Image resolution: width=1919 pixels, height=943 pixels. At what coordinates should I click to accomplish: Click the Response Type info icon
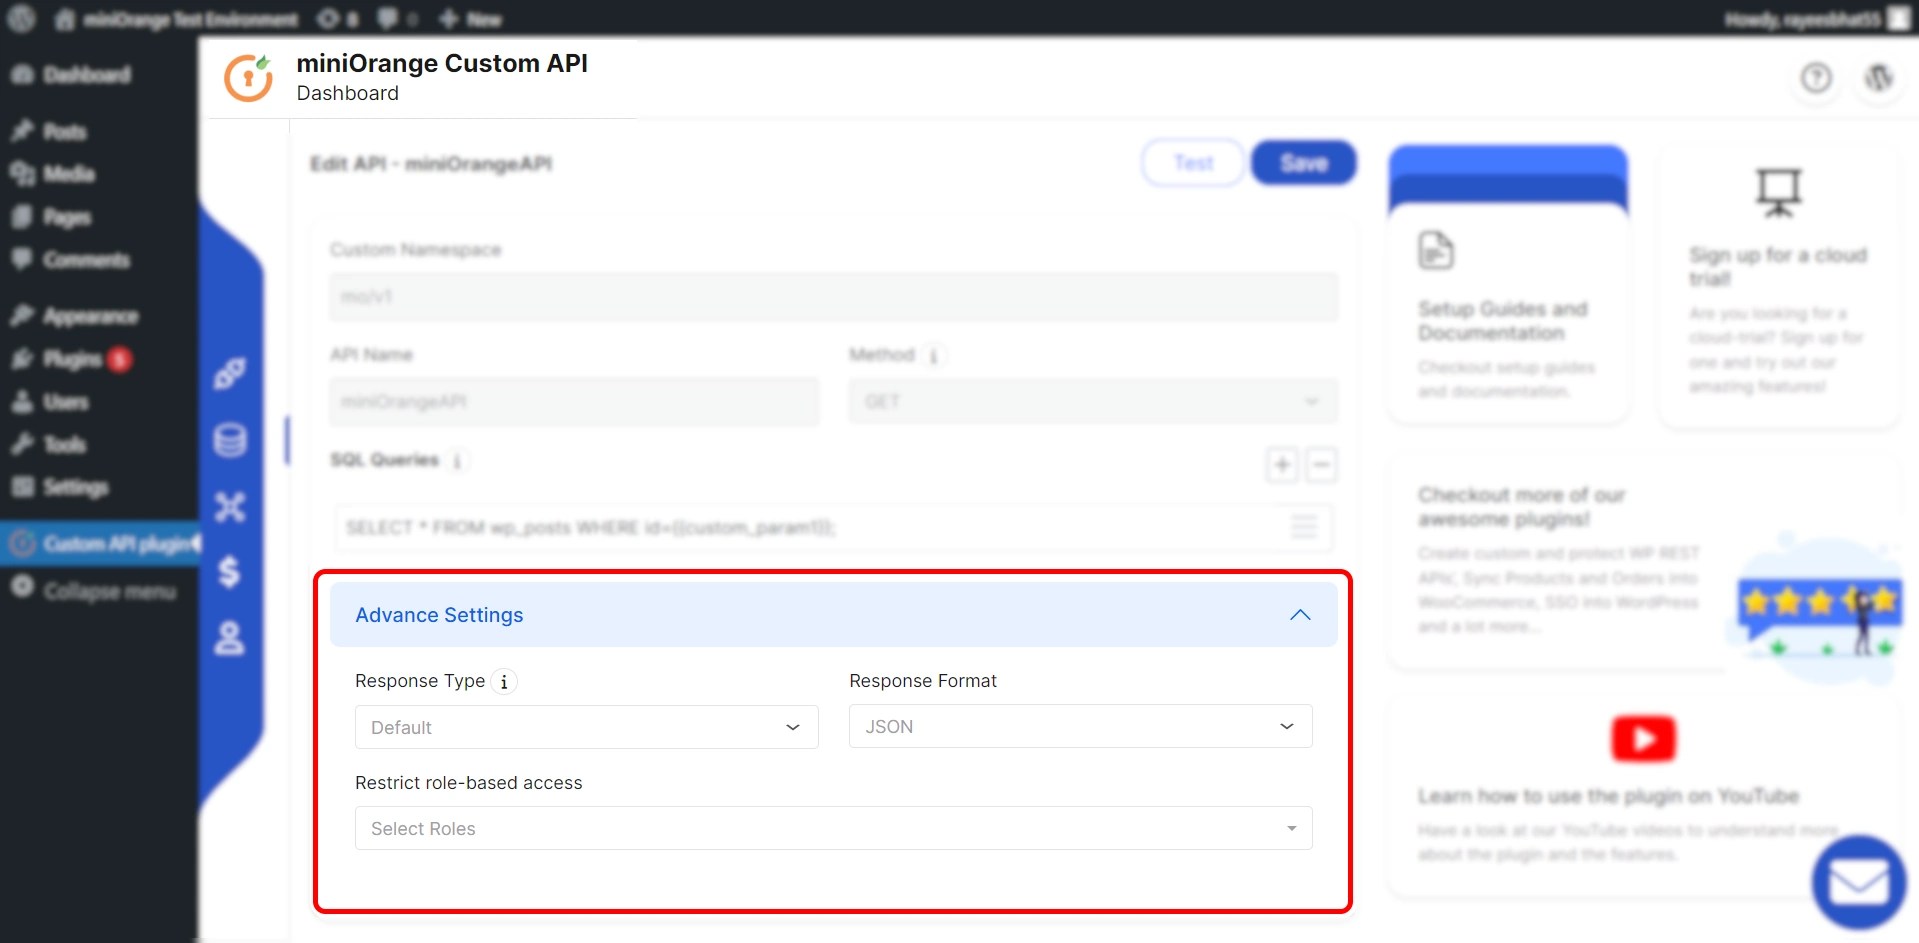click(x=504, y=682)
